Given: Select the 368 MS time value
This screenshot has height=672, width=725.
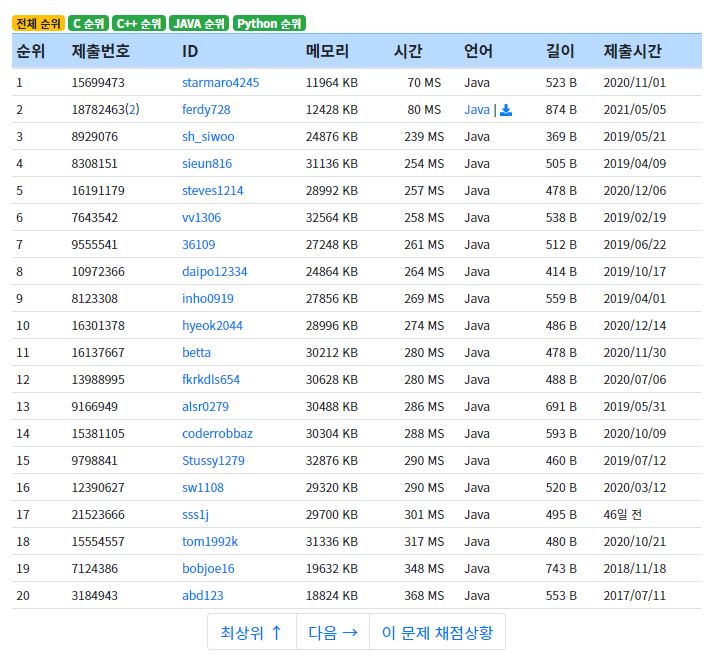Looking at the screenshot, I should (x=424, y=596).
